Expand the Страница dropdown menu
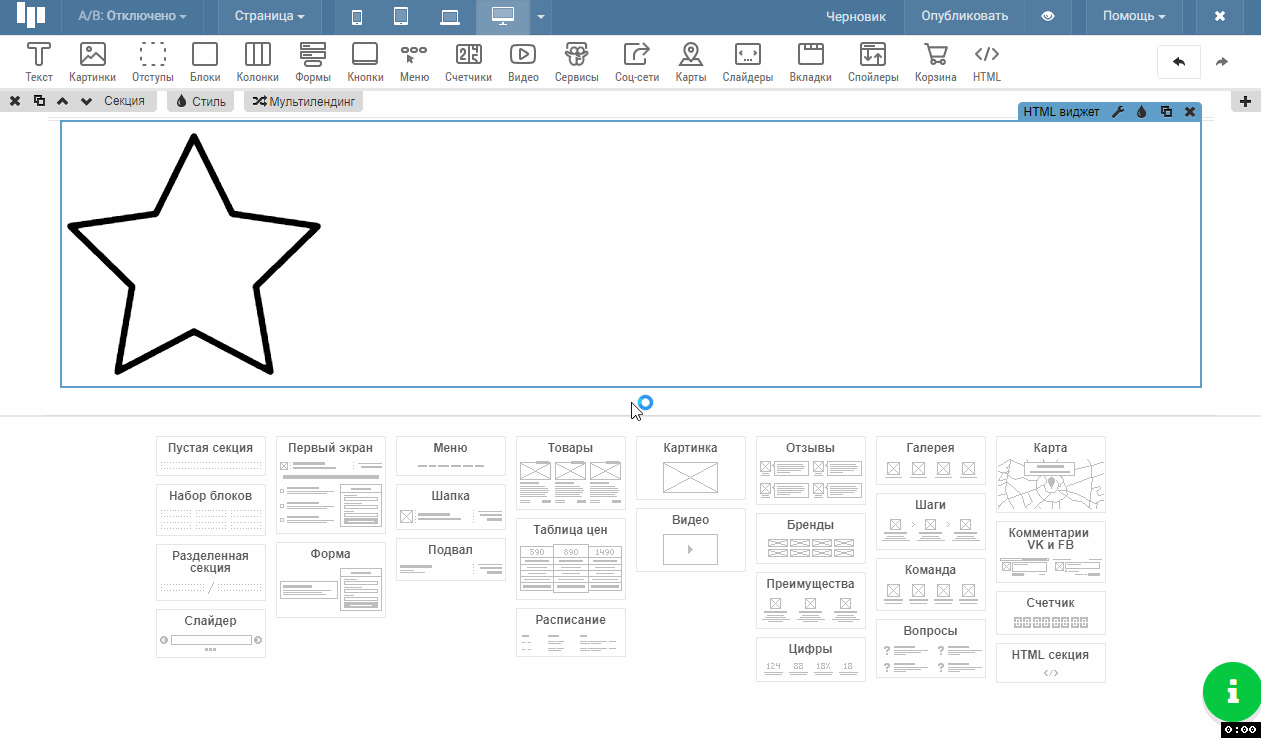 click(x=269, y=16)
